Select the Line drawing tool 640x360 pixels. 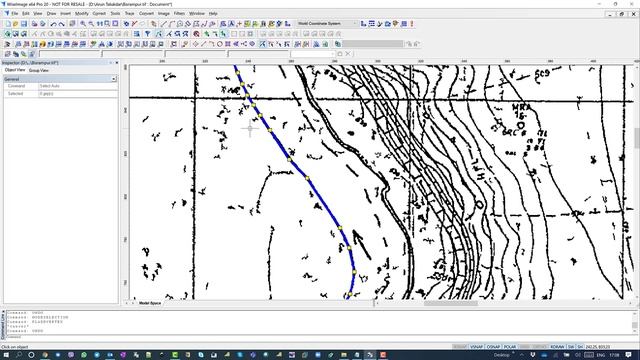pyautogui.click(x=164, y=24)
